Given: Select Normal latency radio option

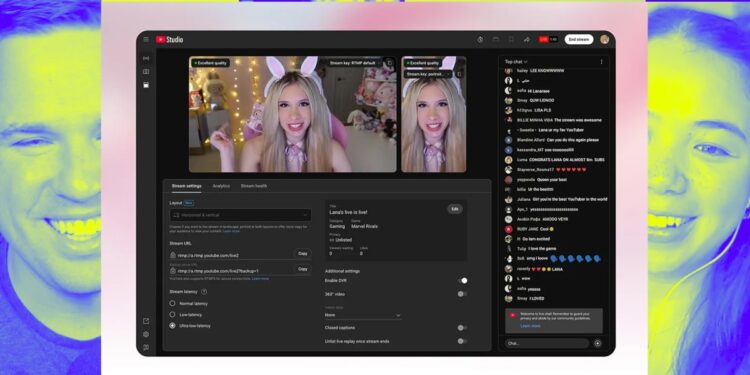Looking at the screenshot, I should tap(172, 303).
